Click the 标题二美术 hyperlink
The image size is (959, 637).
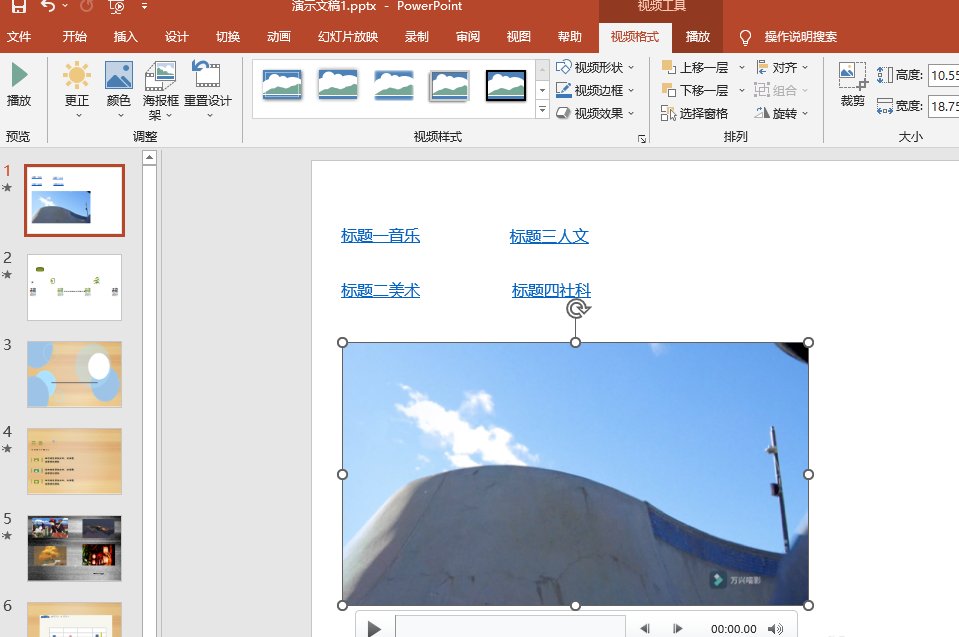380,290
